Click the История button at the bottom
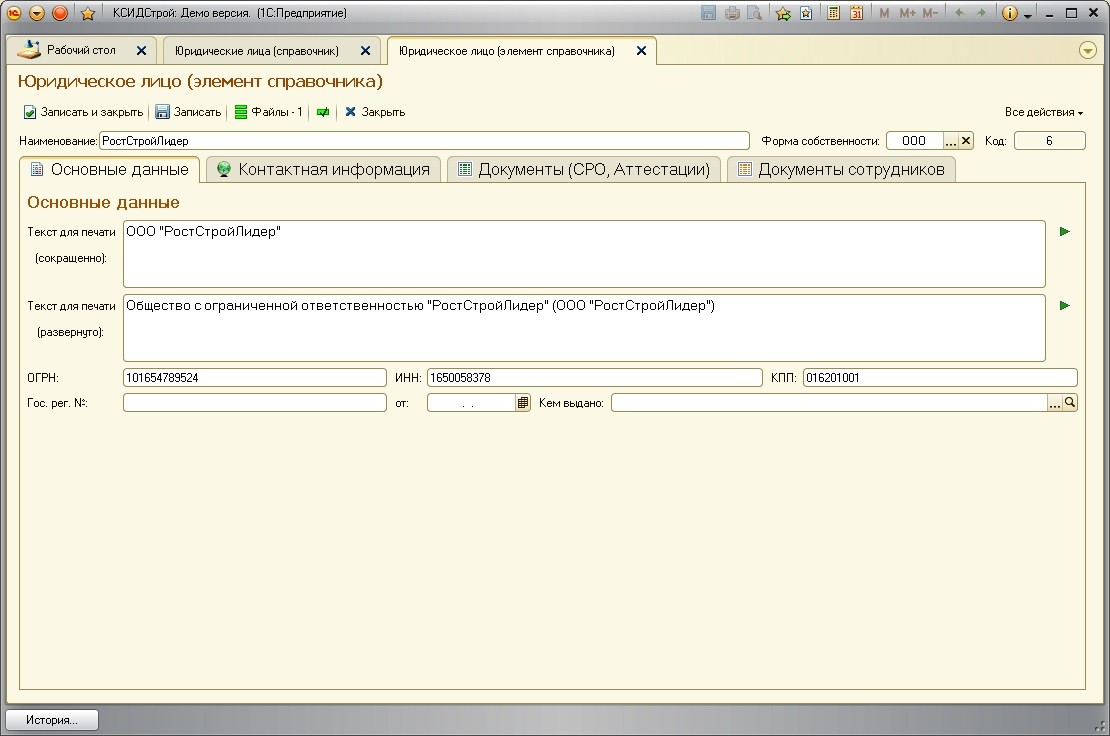 [x=52, y=720]
